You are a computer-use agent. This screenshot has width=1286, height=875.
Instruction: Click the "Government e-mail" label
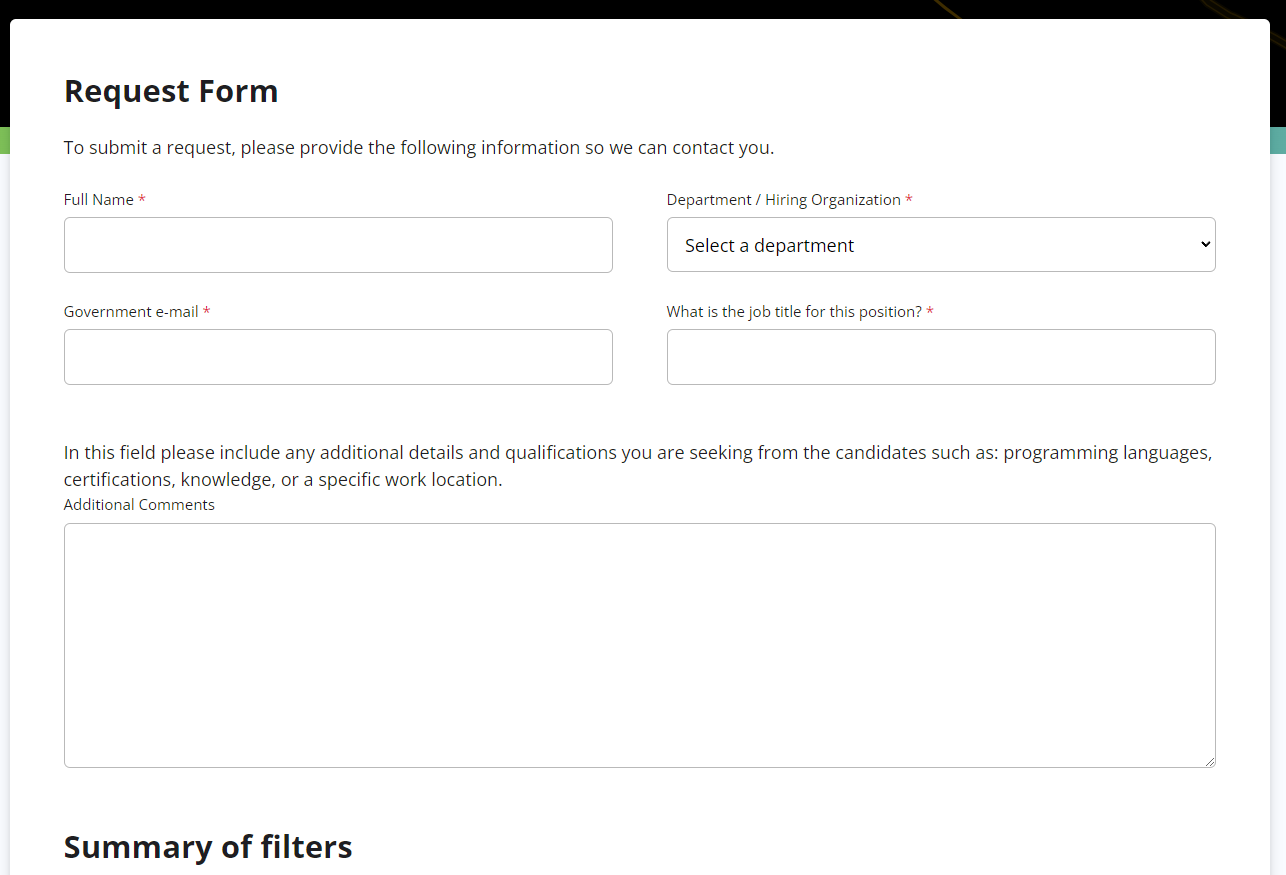pos(129,311)
